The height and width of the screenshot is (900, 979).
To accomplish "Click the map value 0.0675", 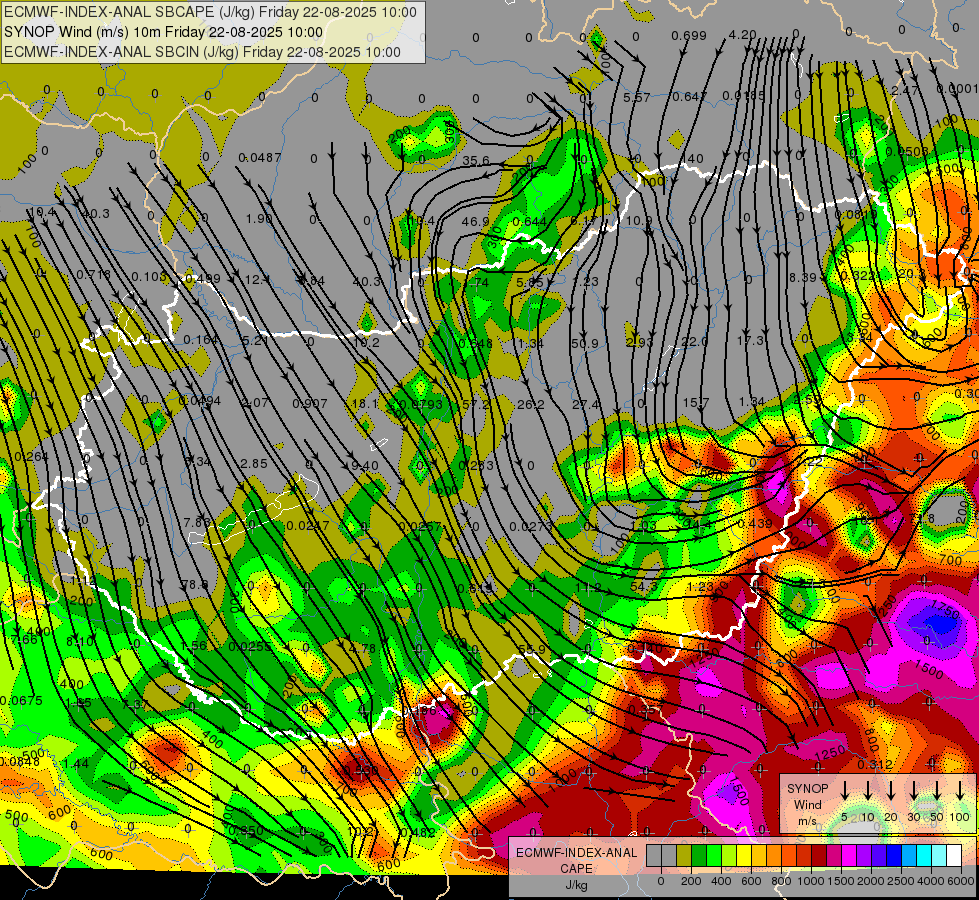I will pyautogui.click(x=21, y=700).
